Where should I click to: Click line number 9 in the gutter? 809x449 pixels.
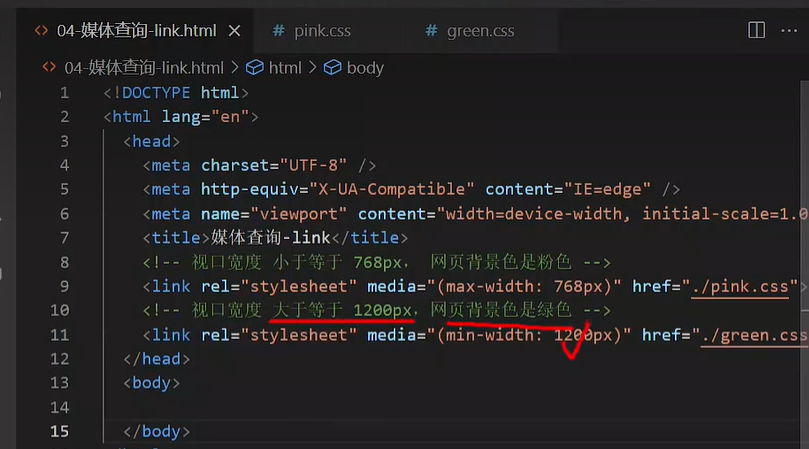click(64, 287)
